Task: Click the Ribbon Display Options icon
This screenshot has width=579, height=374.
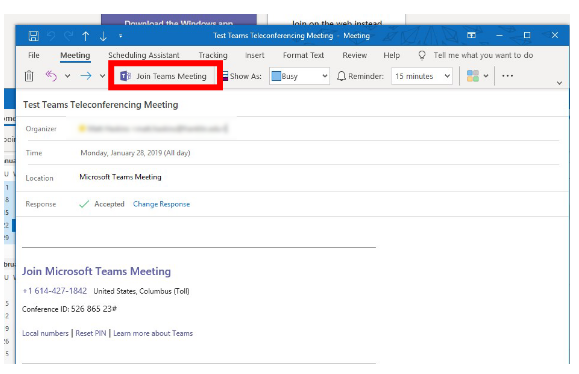Action: pos(471,35)
